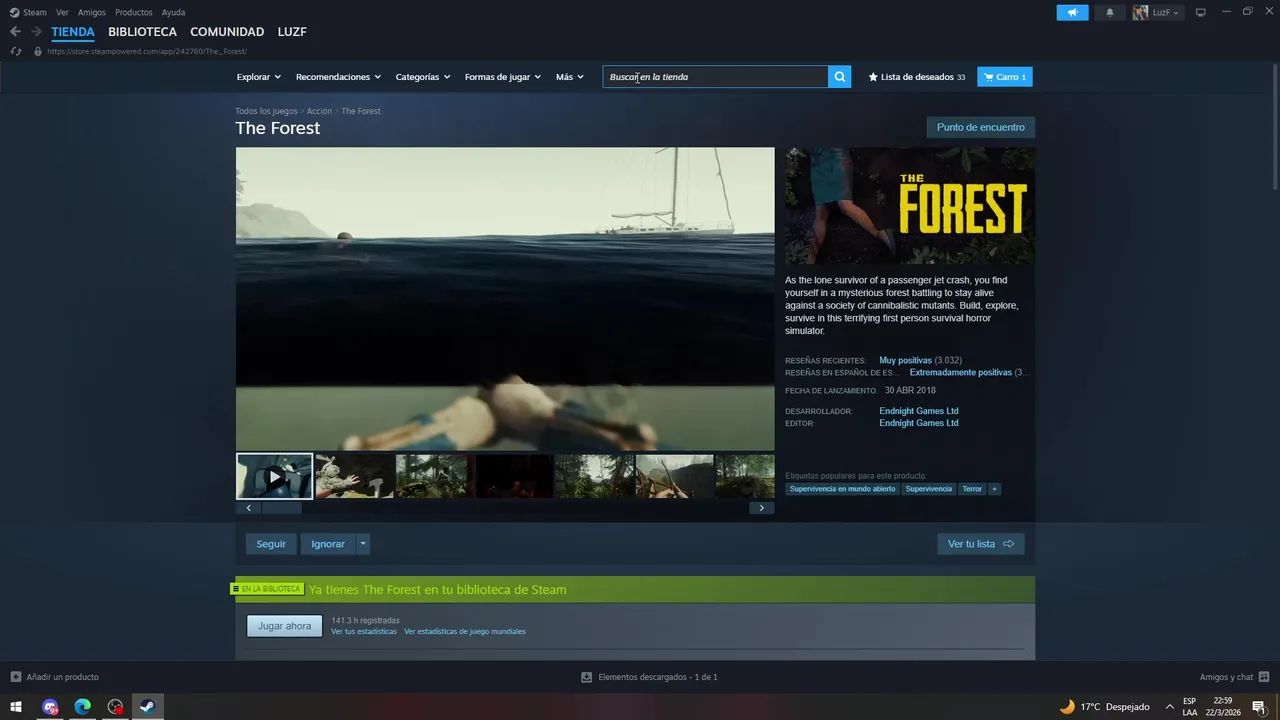Screen dimensions: 1280x720
Task: Open the Productos menu
Action: pyautogui.click(x=133, y=12)
